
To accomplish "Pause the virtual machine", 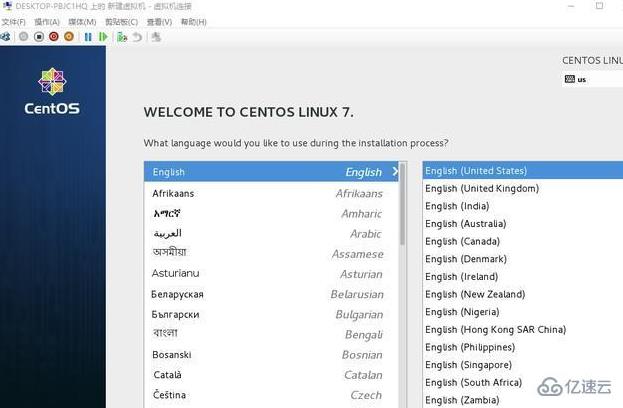I will click(88, 37).
